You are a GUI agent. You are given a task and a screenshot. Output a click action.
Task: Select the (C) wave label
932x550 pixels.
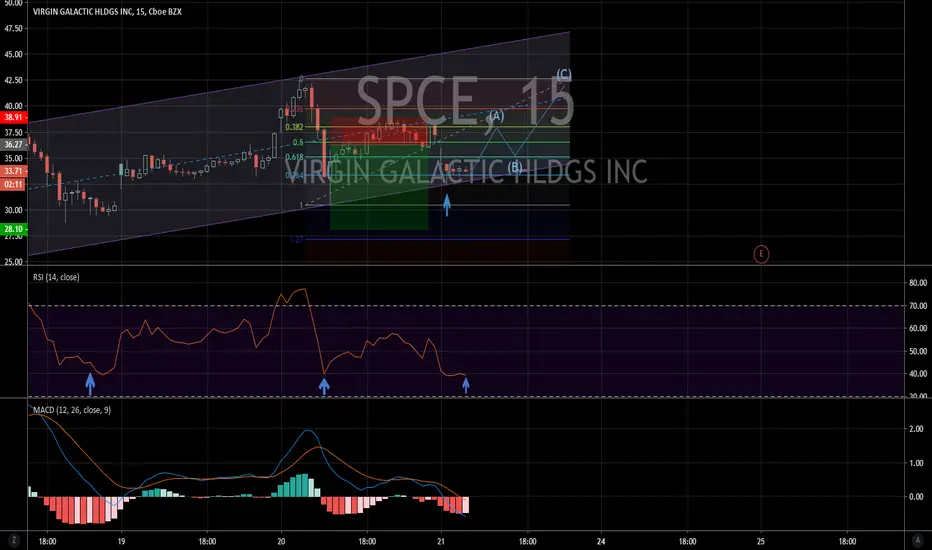tap(563, 74)
